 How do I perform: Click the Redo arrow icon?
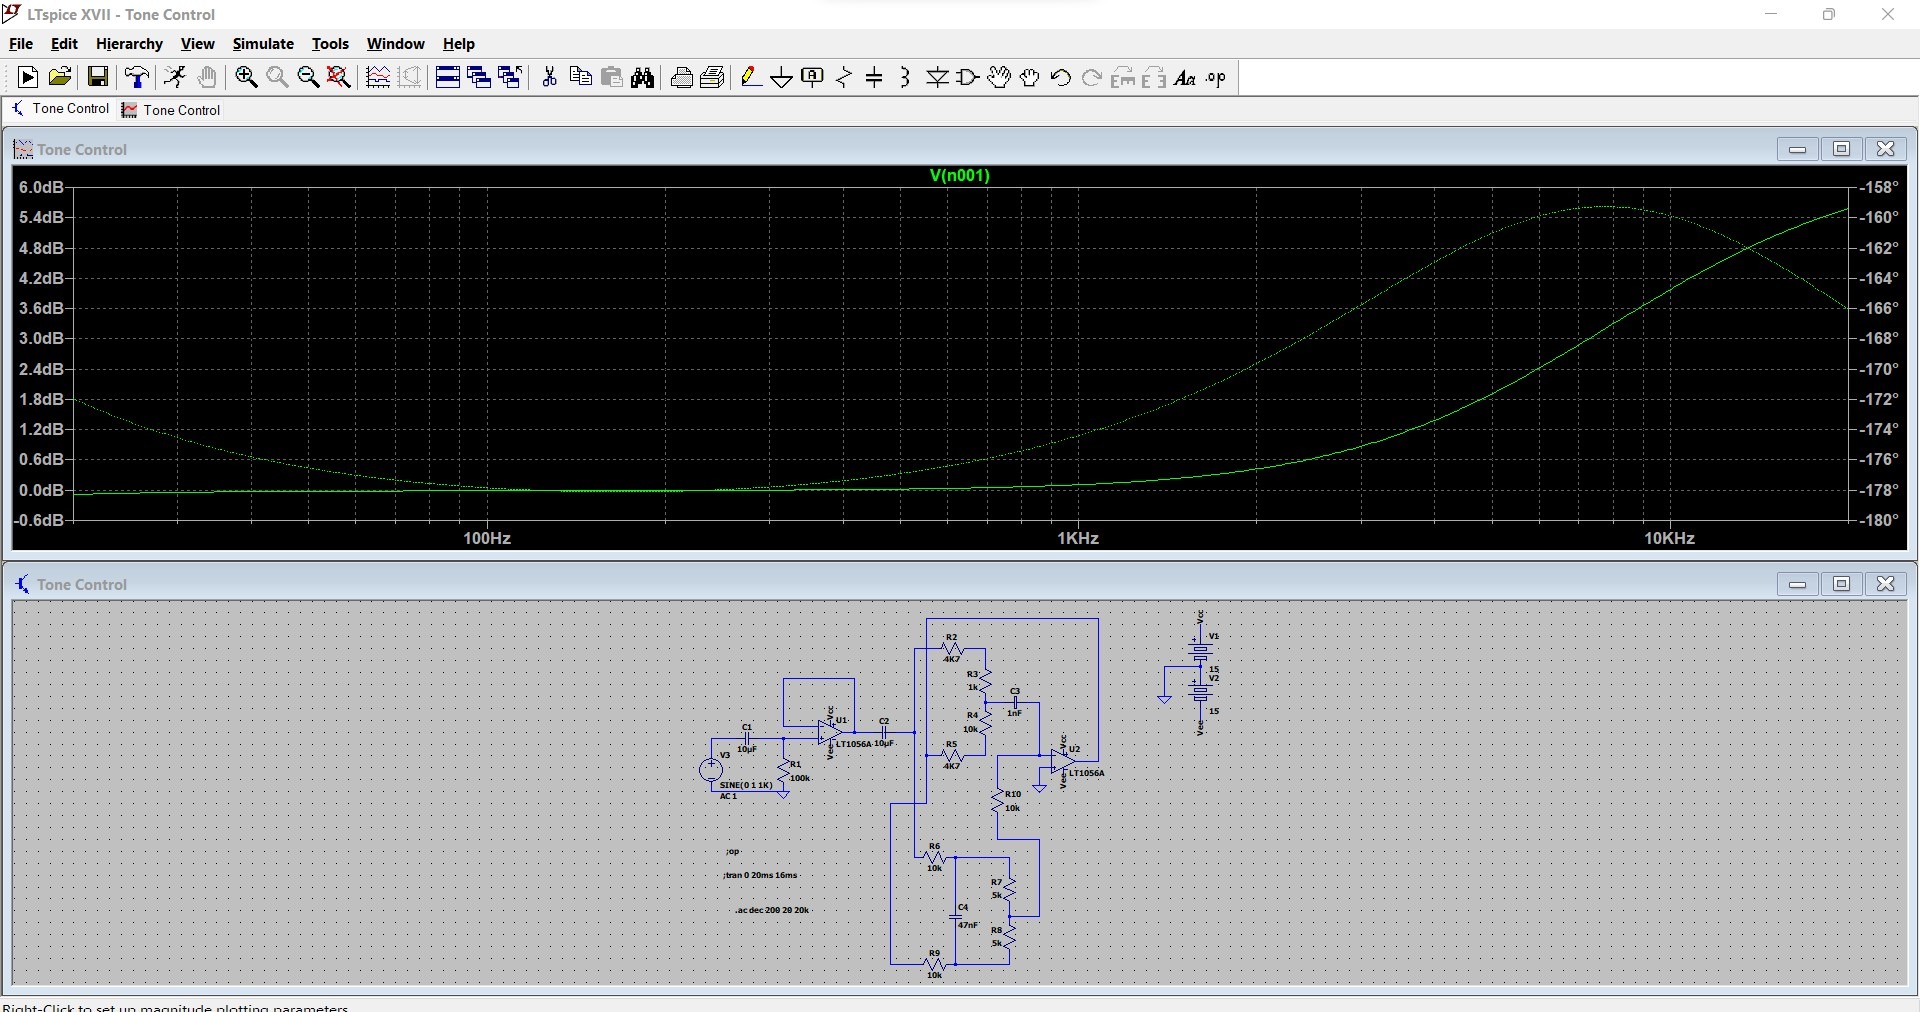click(1092, 77)
